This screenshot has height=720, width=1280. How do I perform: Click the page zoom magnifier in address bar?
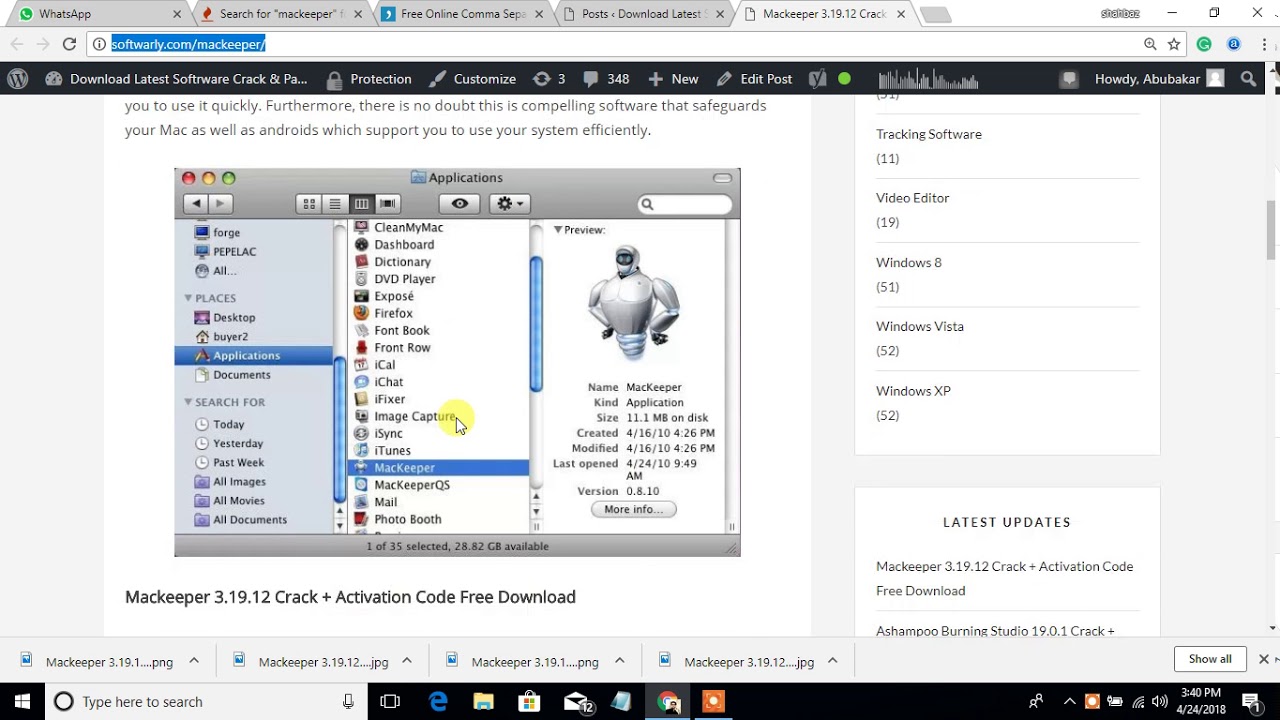pos(1150,44)
